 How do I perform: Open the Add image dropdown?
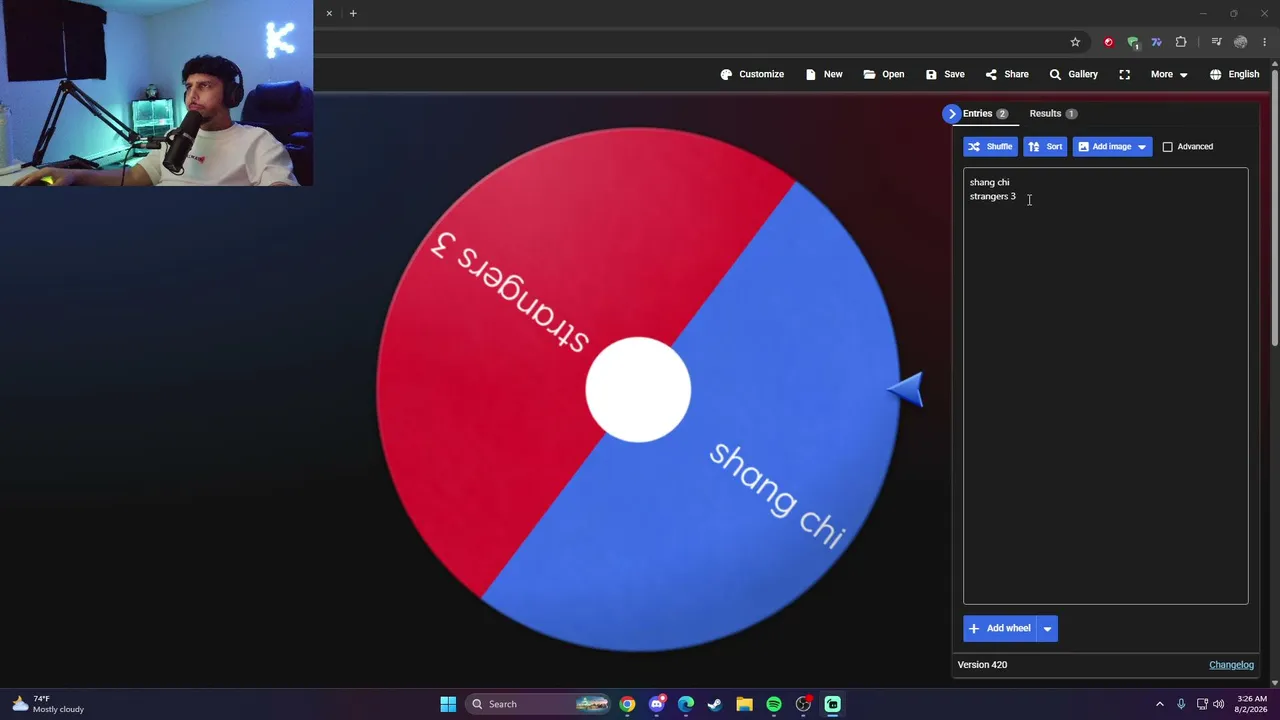1112,147
